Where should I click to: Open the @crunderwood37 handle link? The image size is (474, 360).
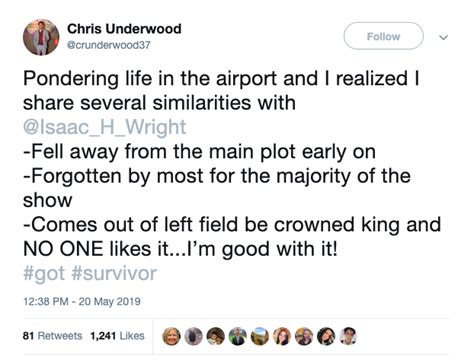109,45
